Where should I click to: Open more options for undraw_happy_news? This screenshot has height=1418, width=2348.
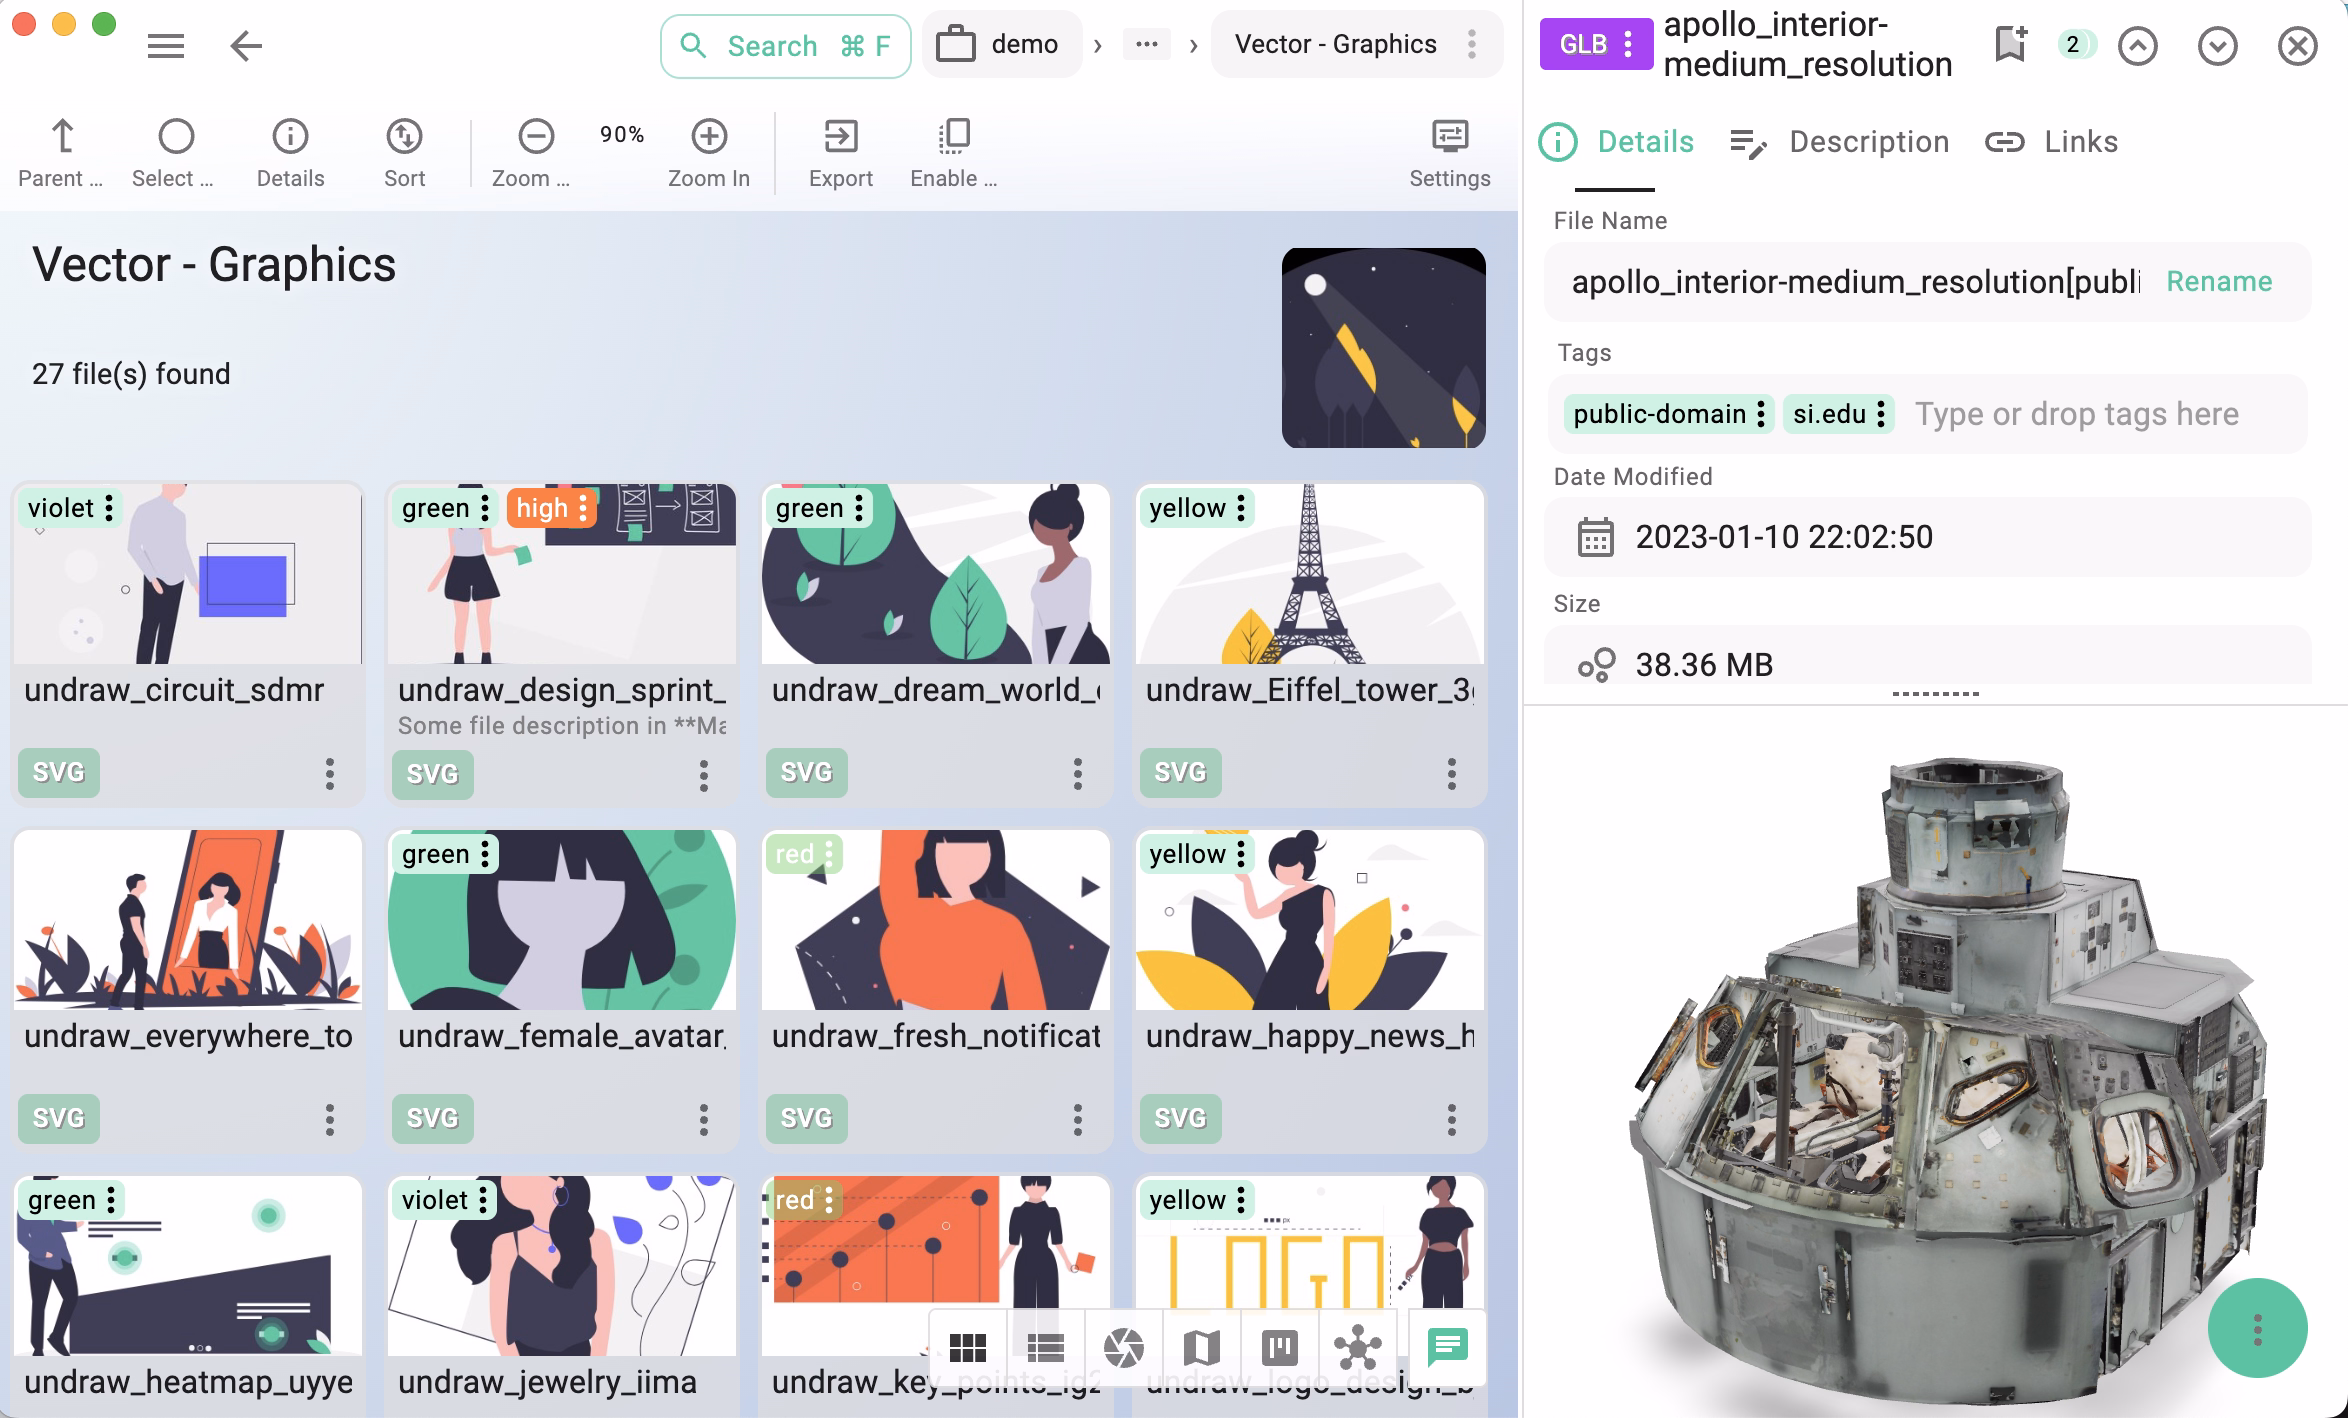1452,1120
